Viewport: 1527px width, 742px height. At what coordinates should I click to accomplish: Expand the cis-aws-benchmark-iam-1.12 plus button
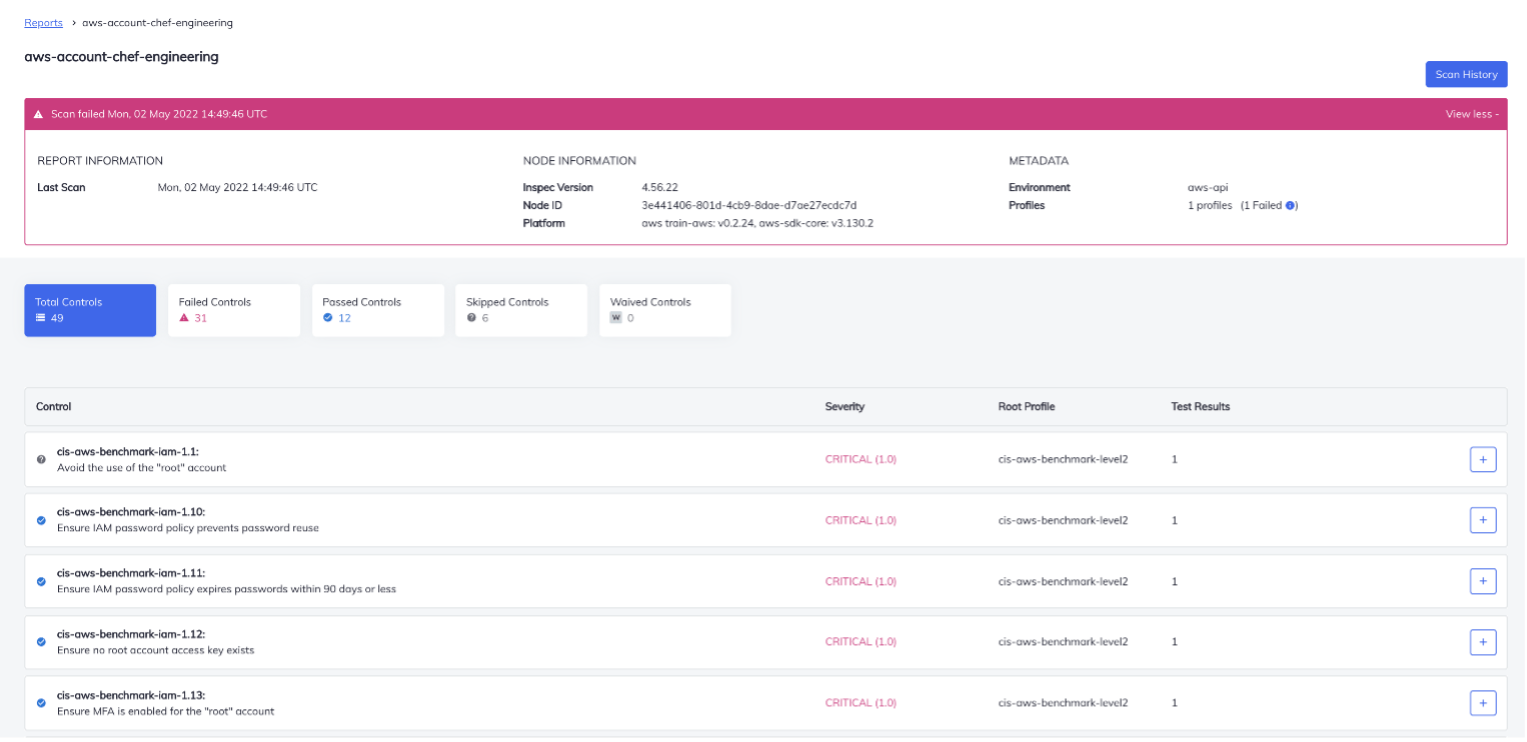click(x=1483, y=642)
